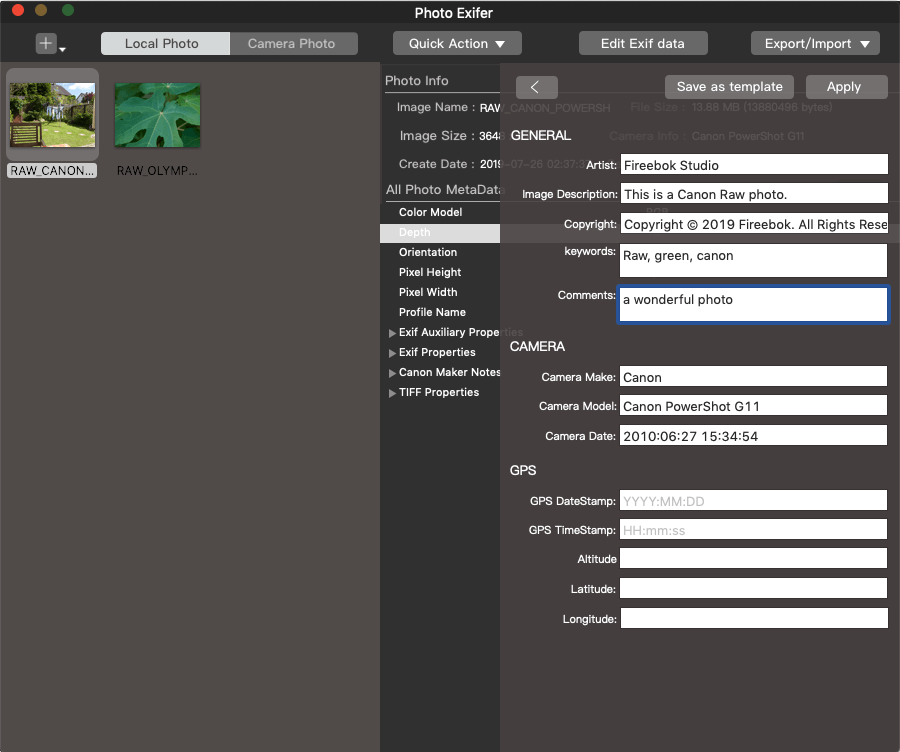Screen dimensions: 900x752
Task: Click the Photo Info heading
Action: pos(417,81)
